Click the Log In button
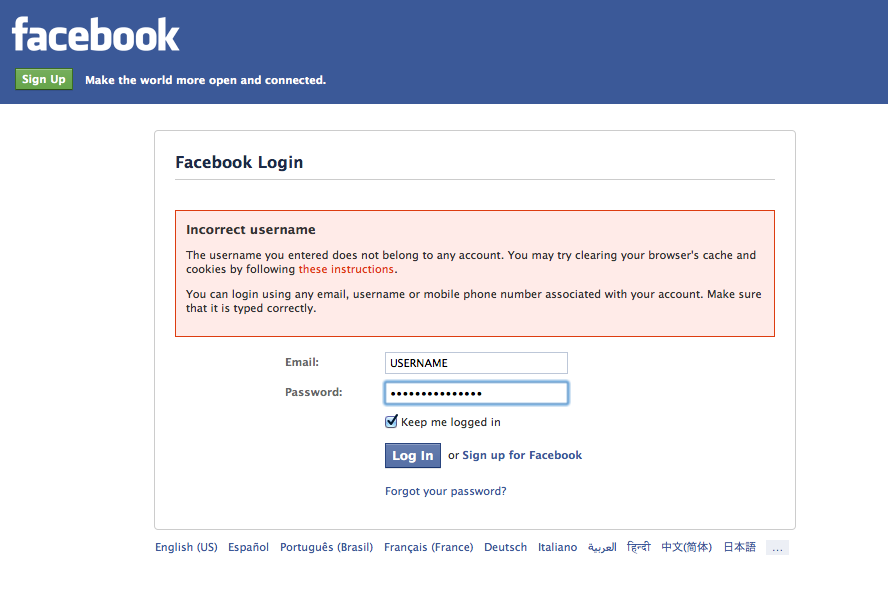The width and height of the screenshot is (888, 591). pos(412,455)
